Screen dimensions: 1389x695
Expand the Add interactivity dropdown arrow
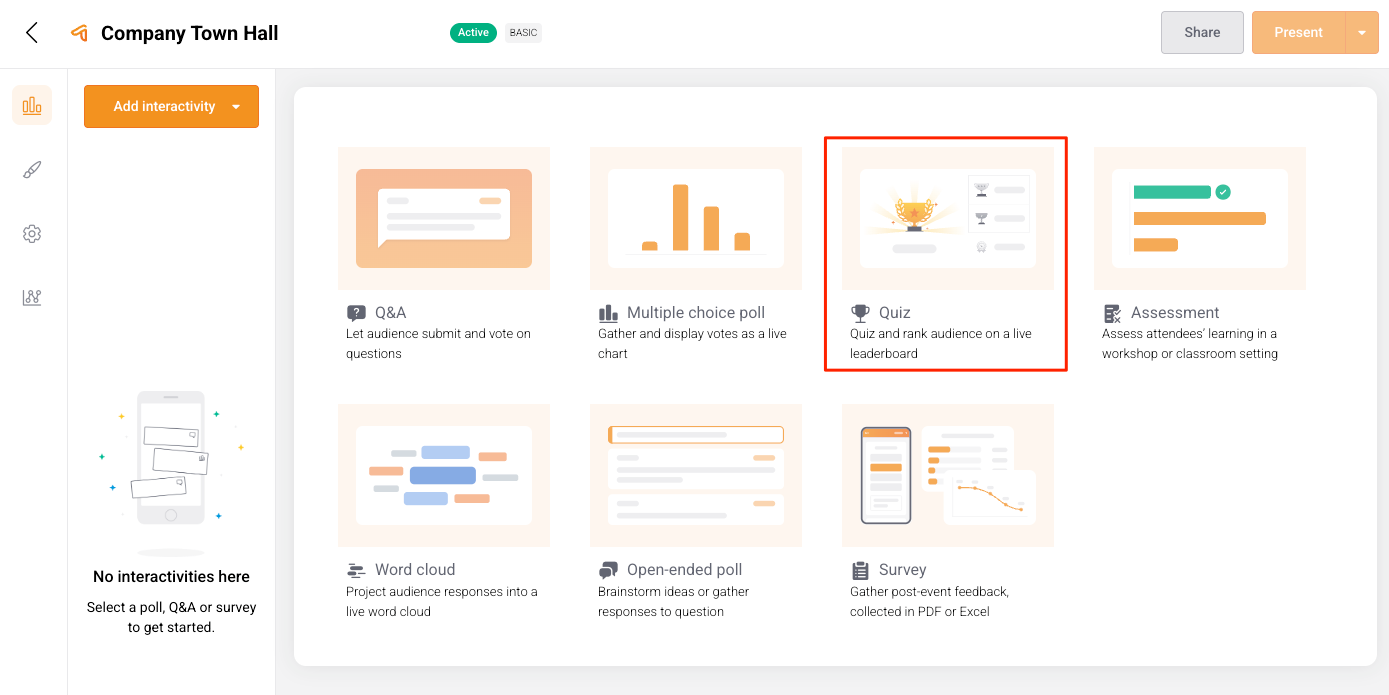[x=236, y=107]
